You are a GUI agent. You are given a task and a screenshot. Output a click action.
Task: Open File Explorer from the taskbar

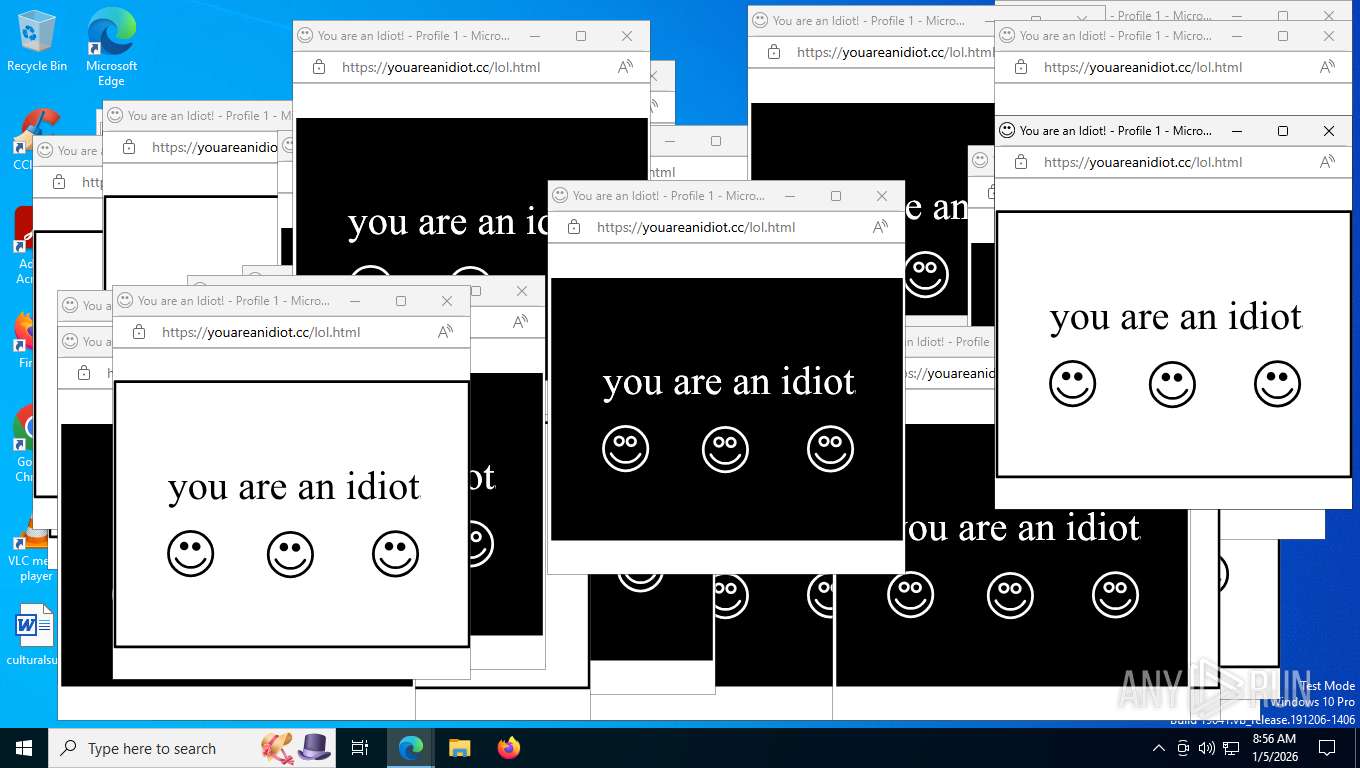click(x=459, y=748)
